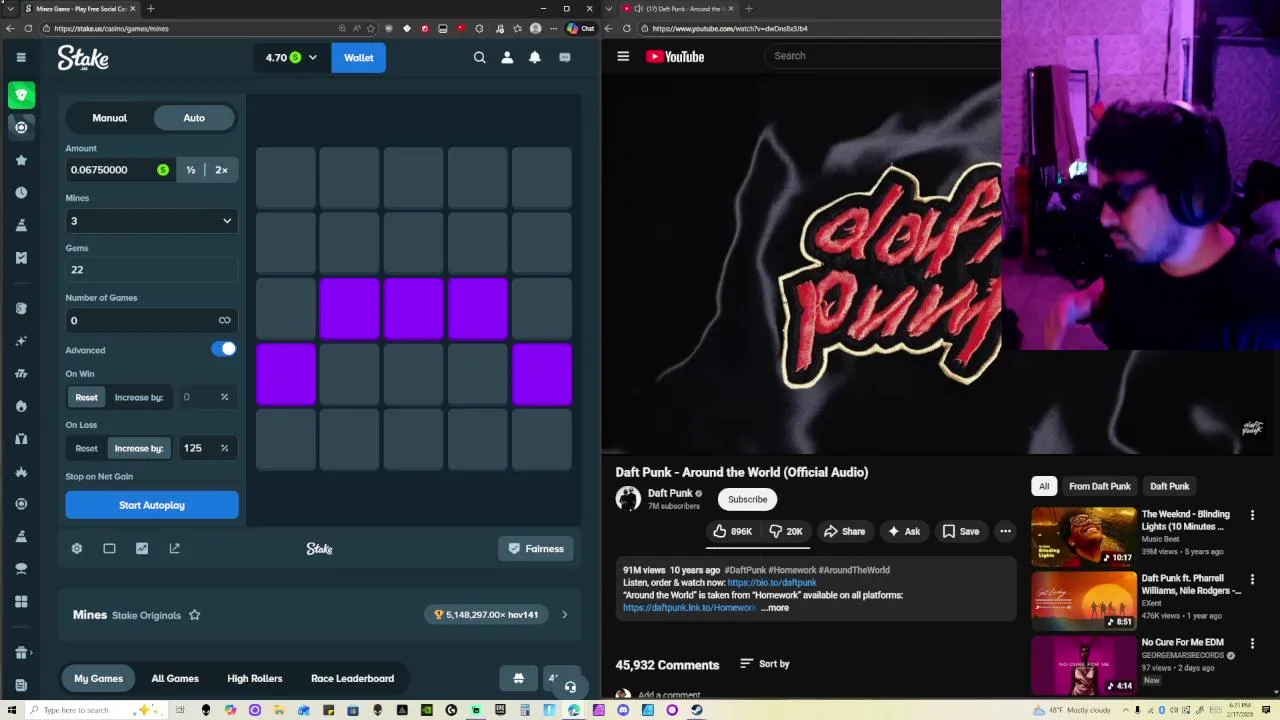Click the Start Autoplay button
The image size is (1280, 720).
tap(152, 505)
